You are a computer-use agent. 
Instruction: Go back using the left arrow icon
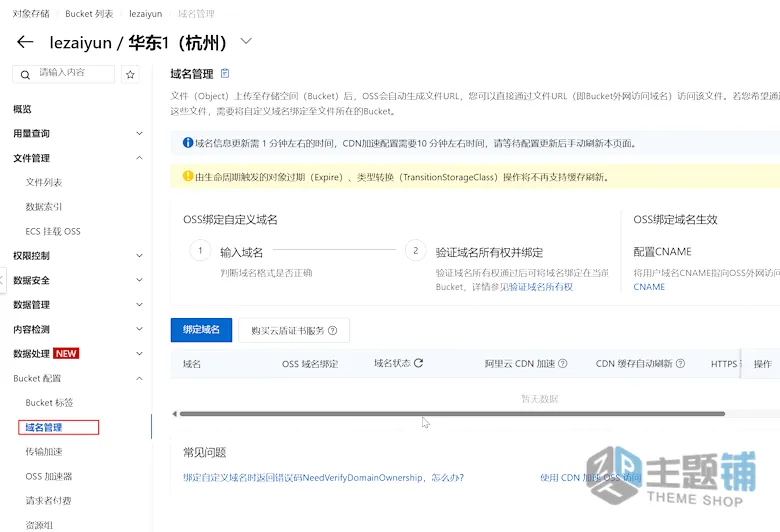coord(25,42)
